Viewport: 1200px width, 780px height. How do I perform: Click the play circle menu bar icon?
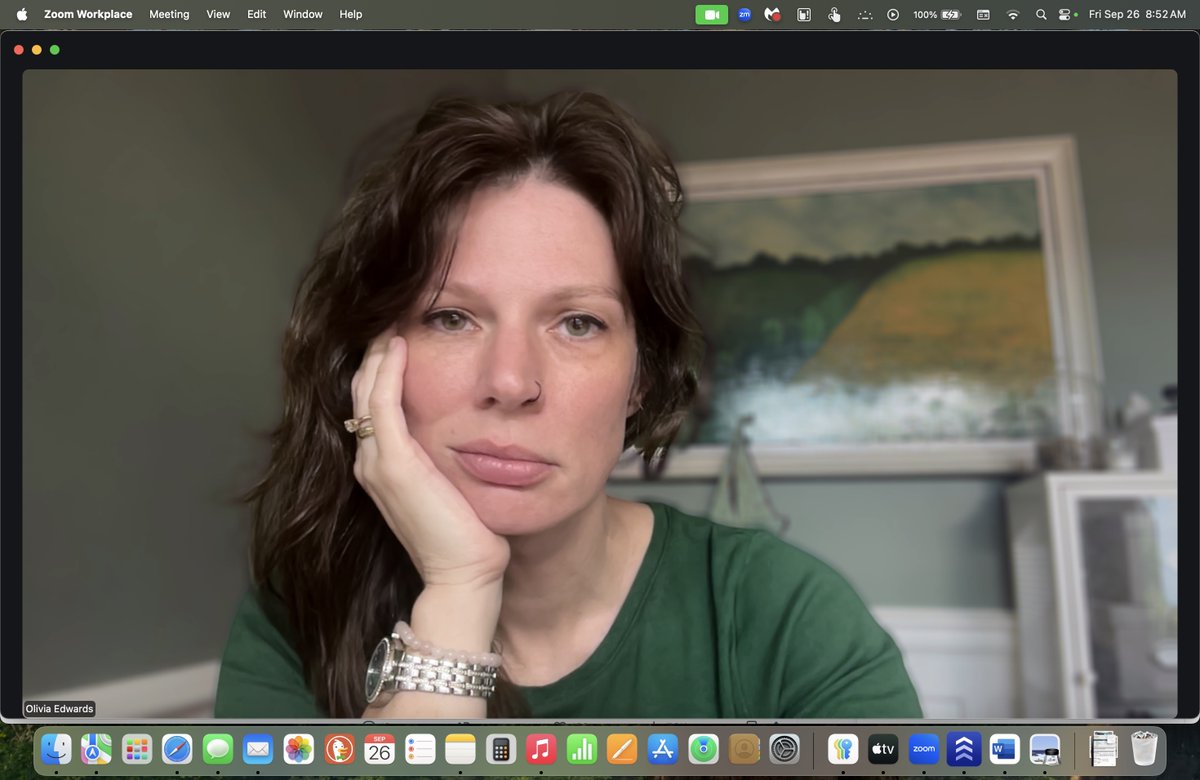click(893, 14)
